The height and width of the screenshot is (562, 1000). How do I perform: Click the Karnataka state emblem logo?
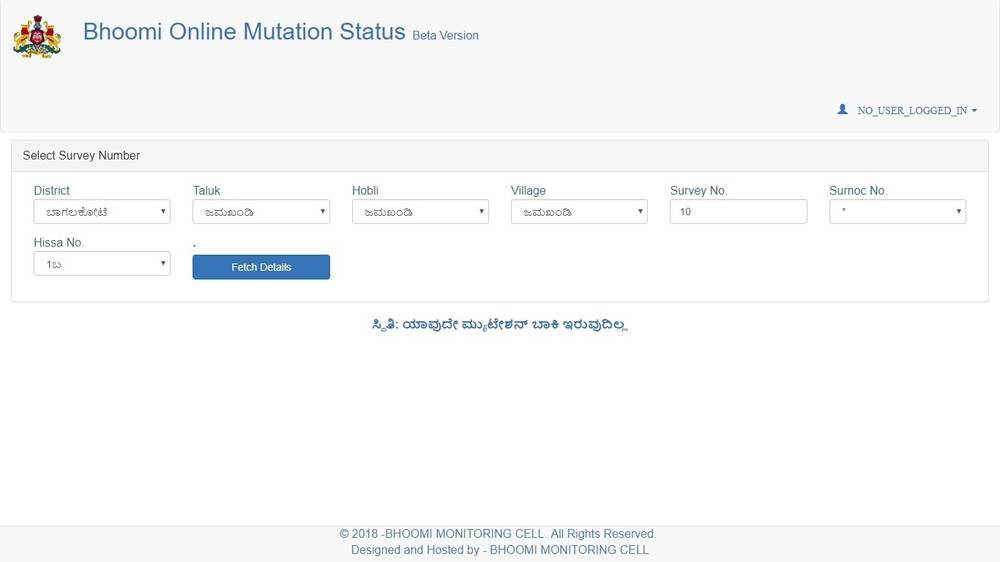click(x=37, y=36)
